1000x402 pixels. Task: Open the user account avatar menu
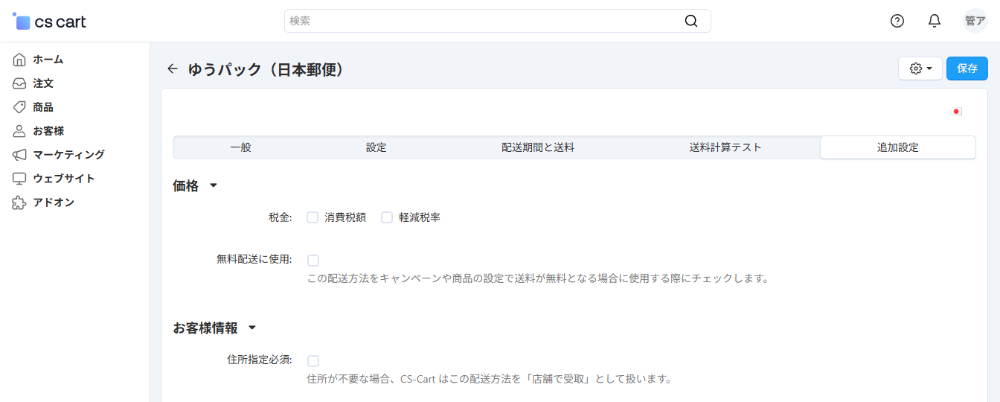(974, 21)
